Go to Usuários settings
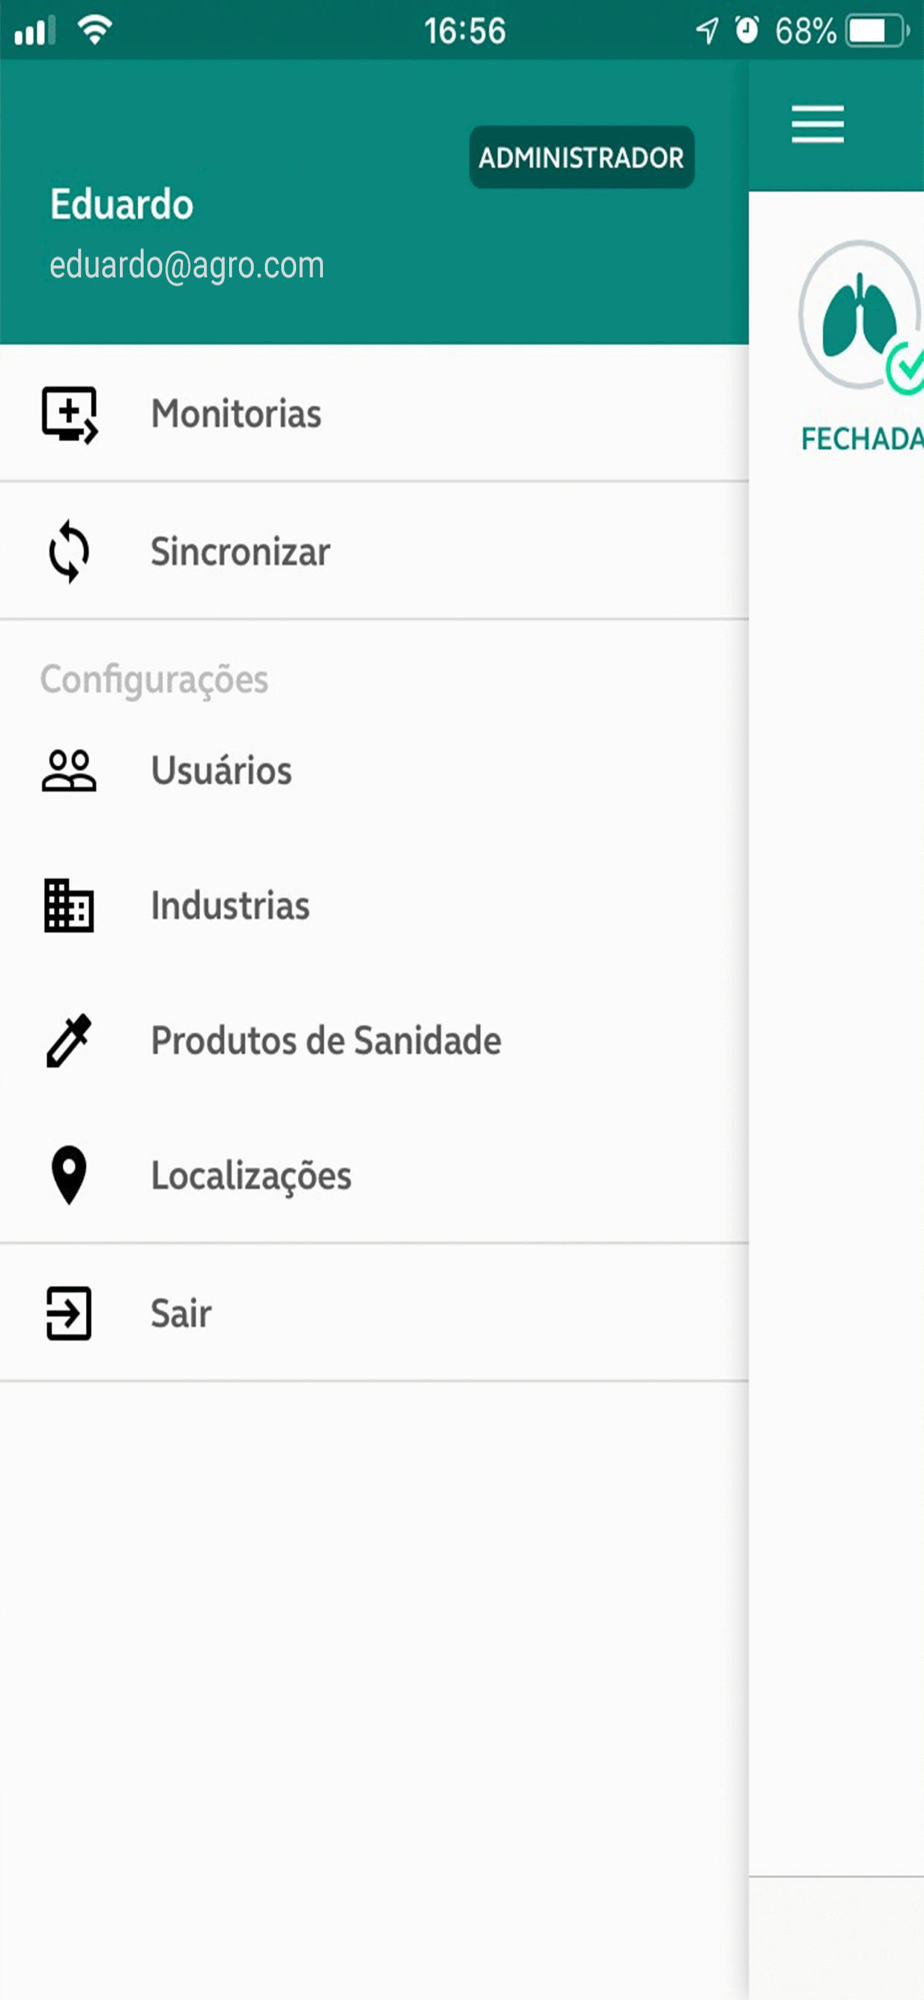This screenshot has height=2000, width=924. (x=221, y=771)
